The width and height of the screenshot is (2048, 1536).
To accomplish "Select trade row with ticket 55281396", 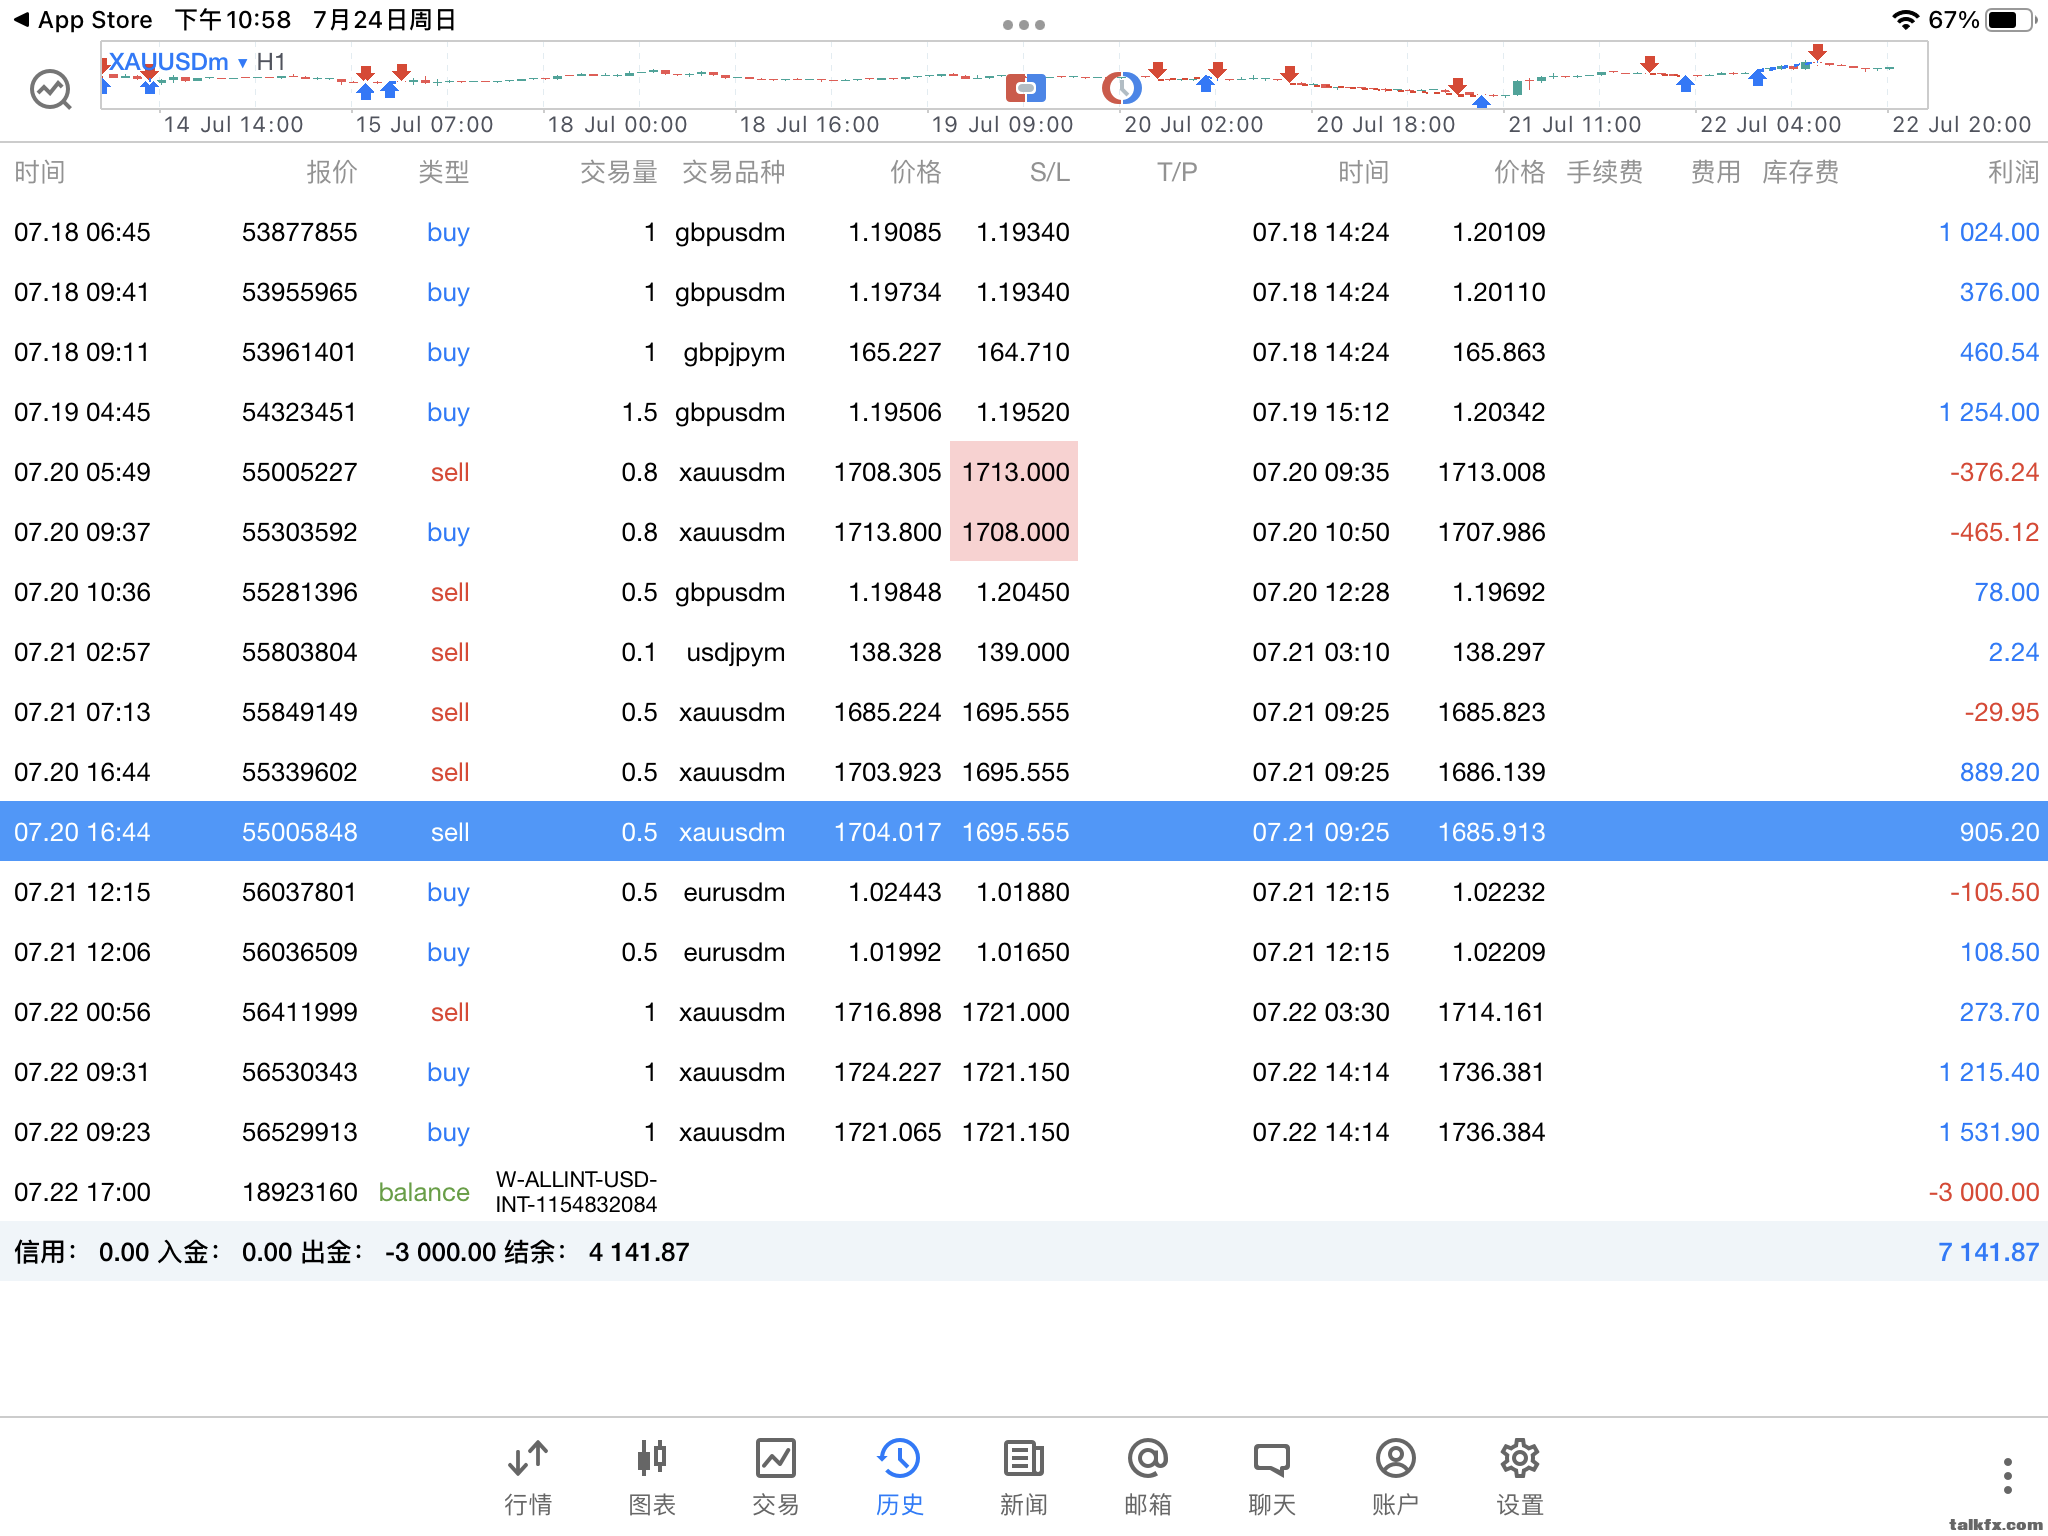I will pyautogui.click(x=1024, y=592).
